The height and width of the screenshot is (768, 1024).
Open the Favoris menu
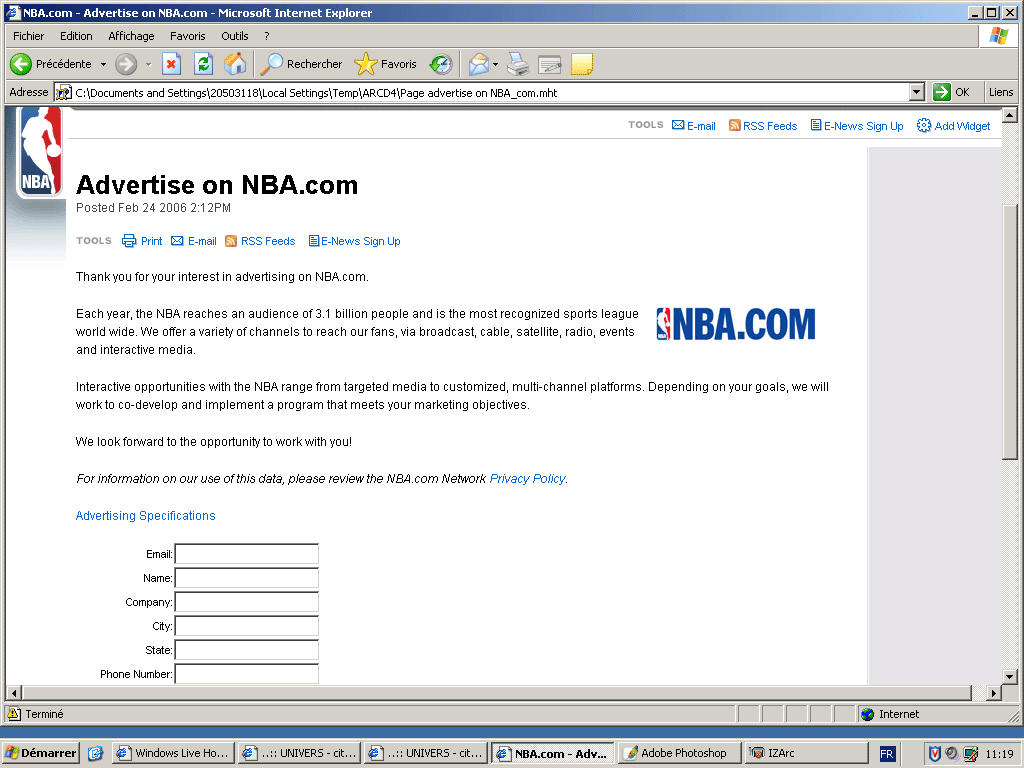pos(187,36)
